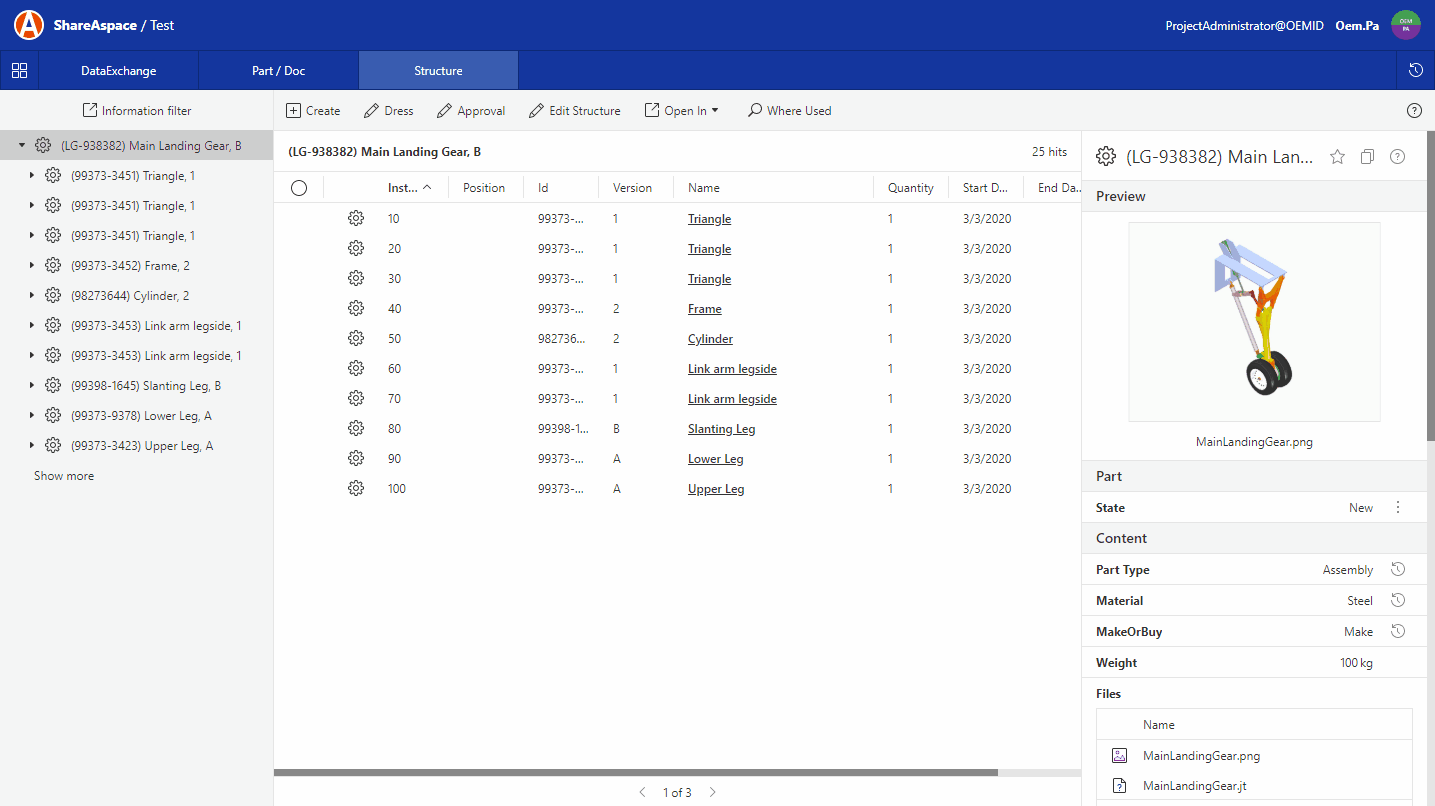
Task: Activate Edit Structure mode
Action: 574,110
